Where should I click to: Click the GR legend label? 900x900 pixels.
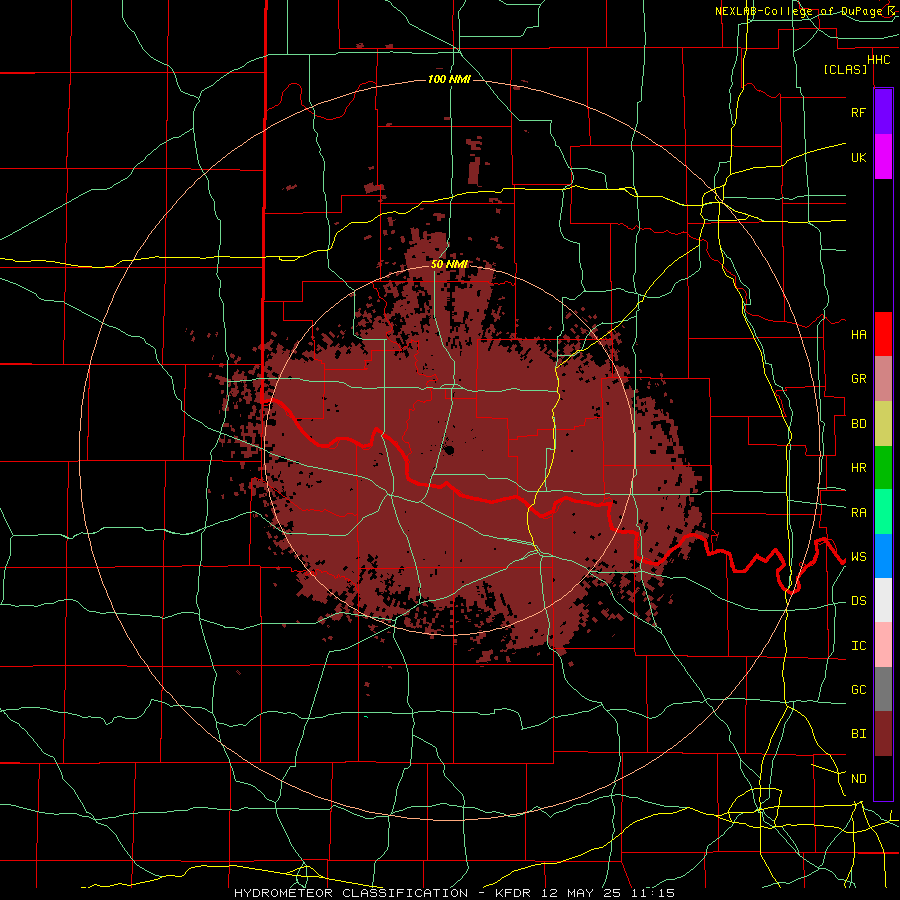click(x=858, y=379)
